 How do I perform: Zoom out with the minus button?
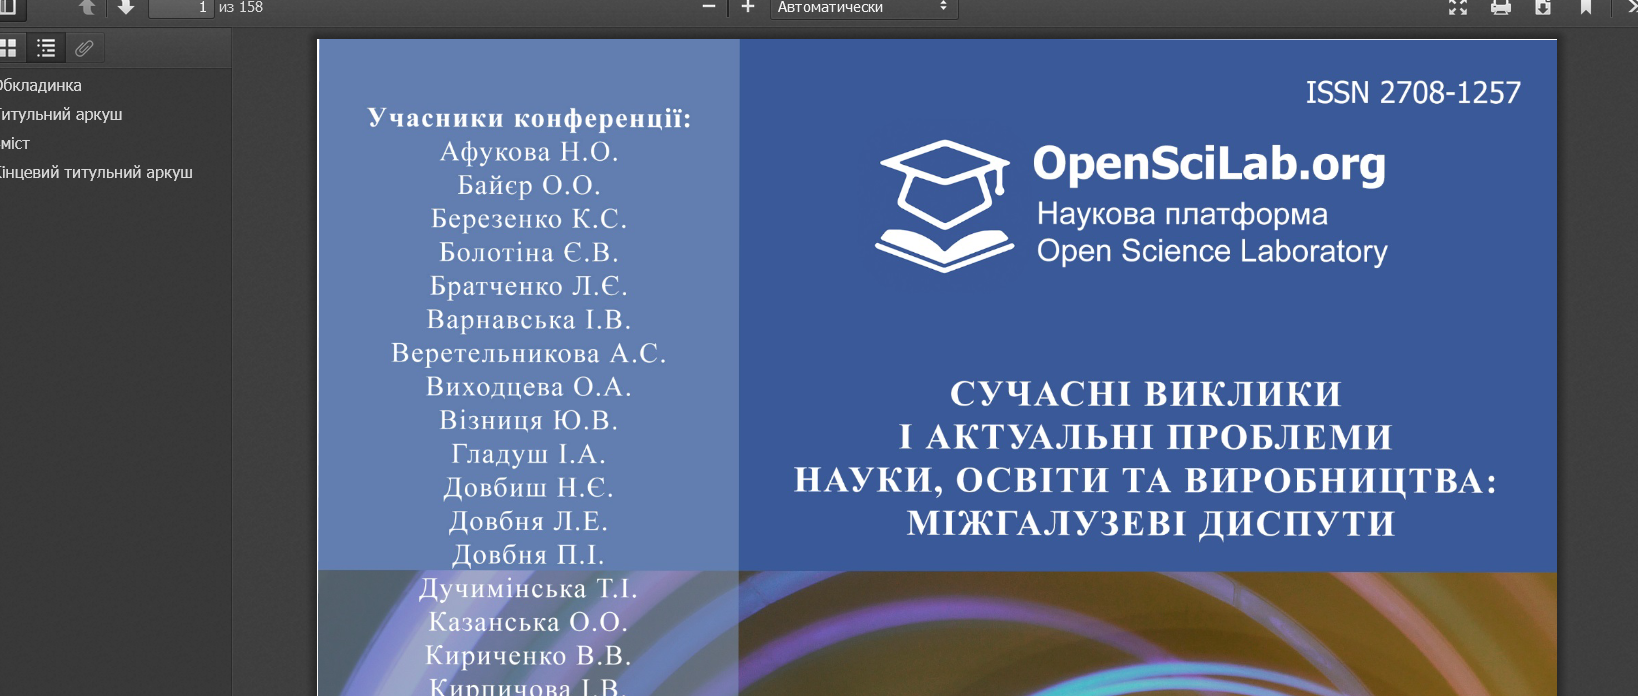click(709, 8)
